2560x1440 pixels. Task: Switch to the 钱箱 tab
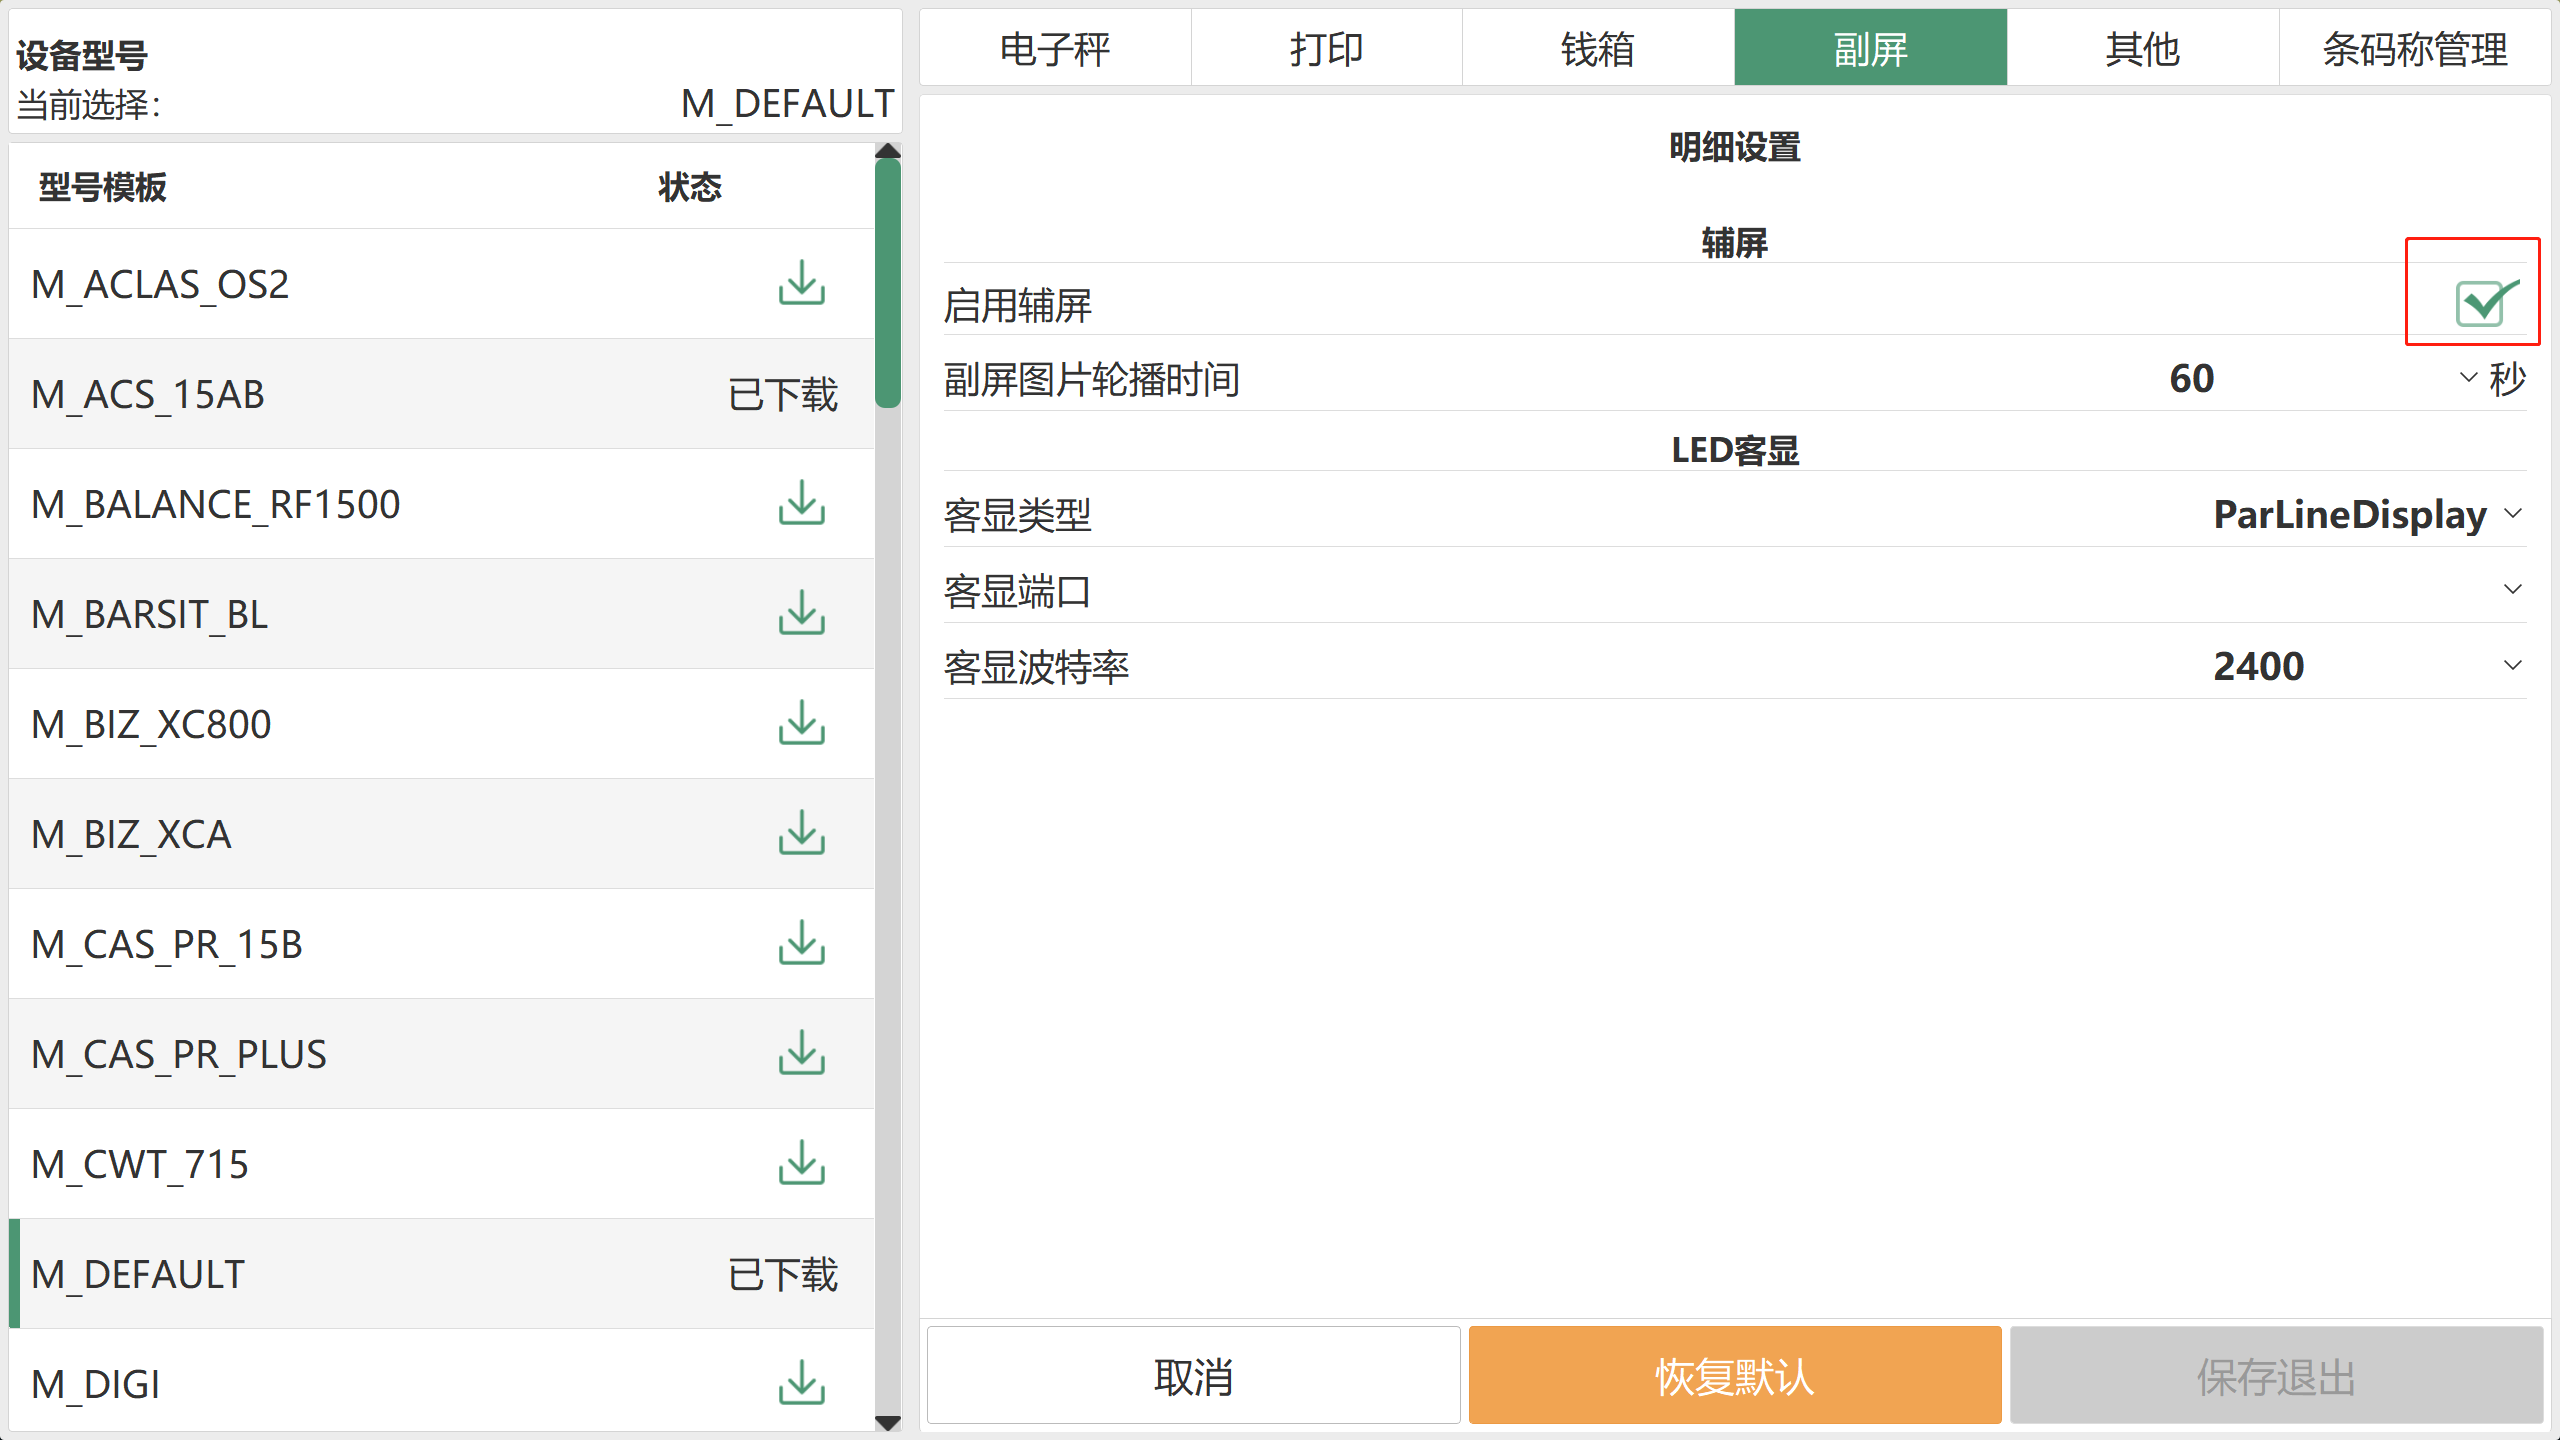[1598, 48]
